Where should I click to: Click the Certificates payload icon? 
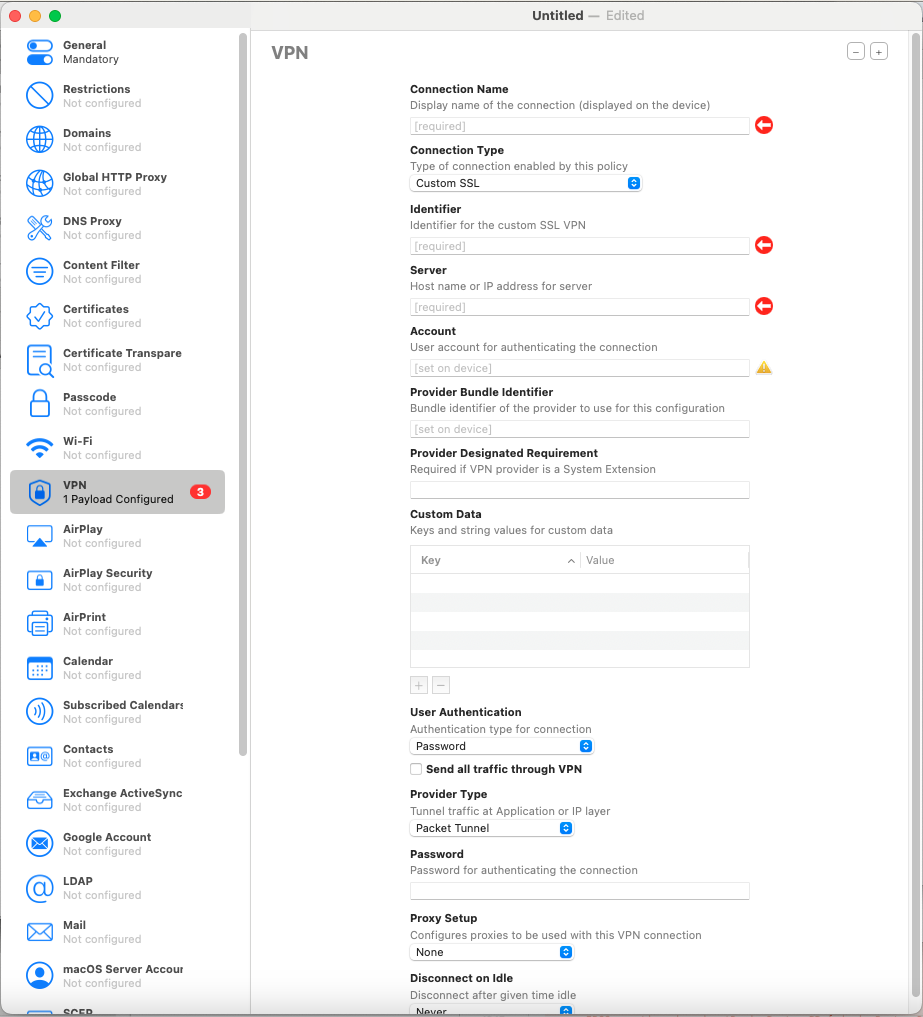pos(41,315)
